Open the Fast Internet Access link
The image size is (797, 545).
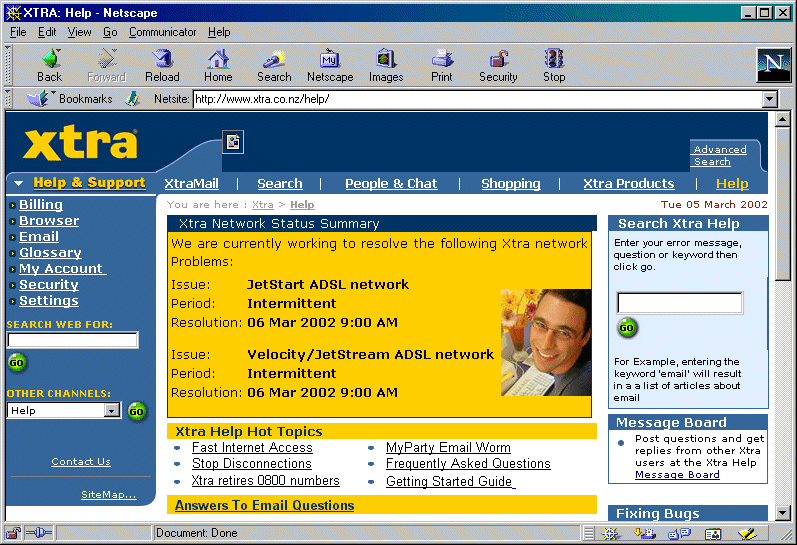[x=252, y=448]
